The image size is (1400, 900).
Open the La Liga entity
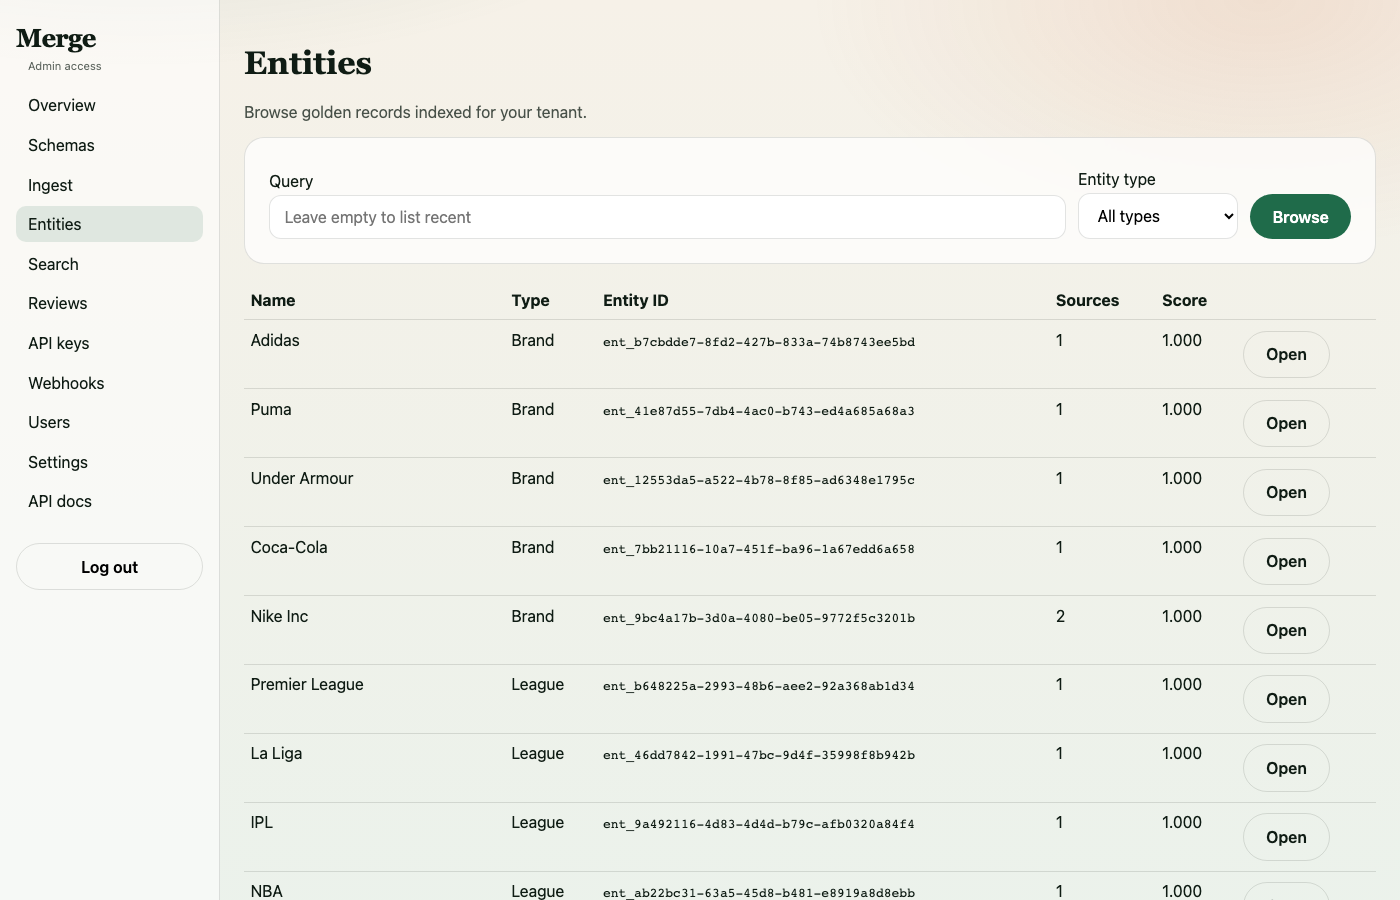click(1286, 768)
